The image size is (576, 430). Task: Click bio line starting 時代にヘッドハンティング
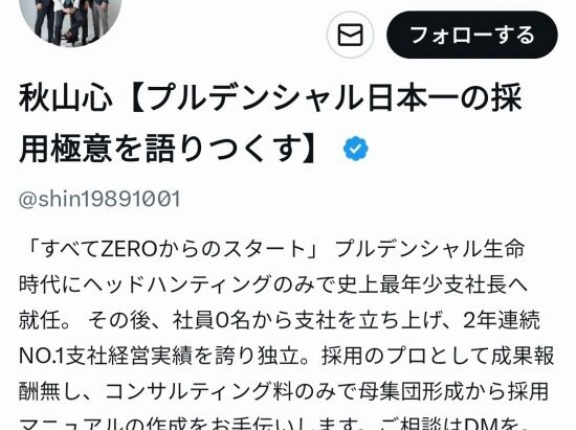(x=273, y=284)
